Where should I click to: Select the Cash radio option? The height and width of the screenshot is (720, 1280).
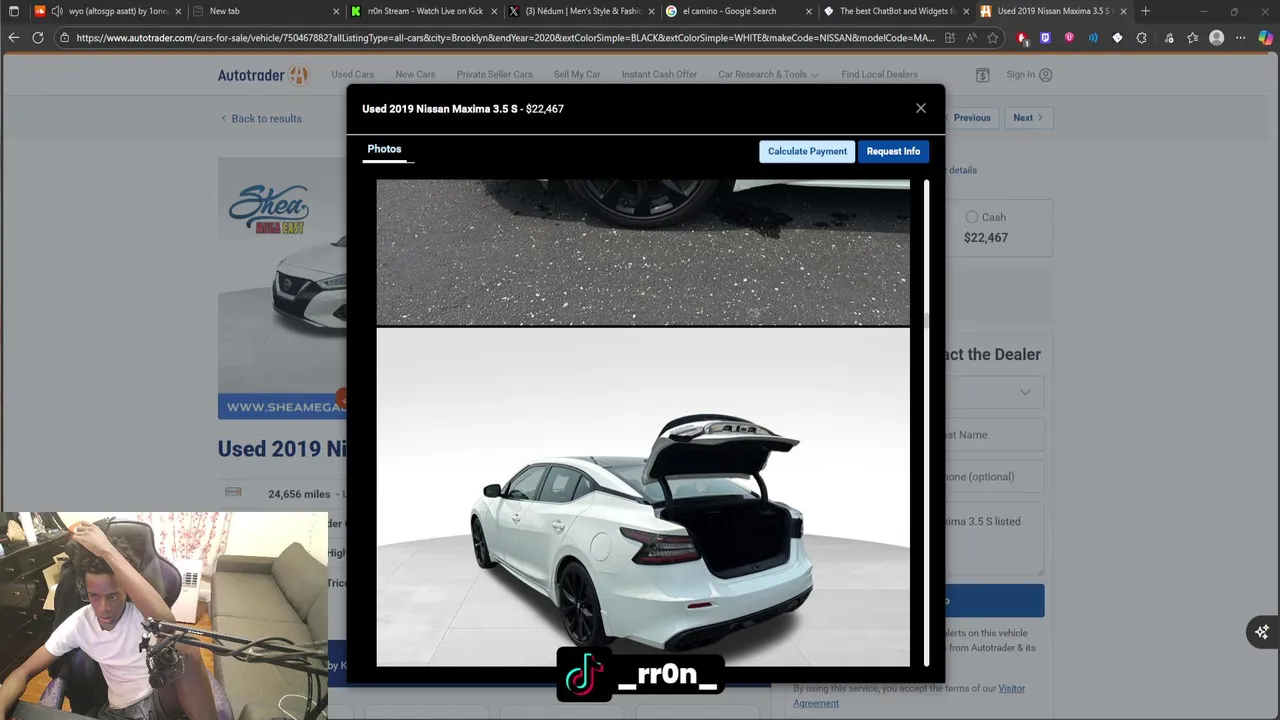point(972,217)
